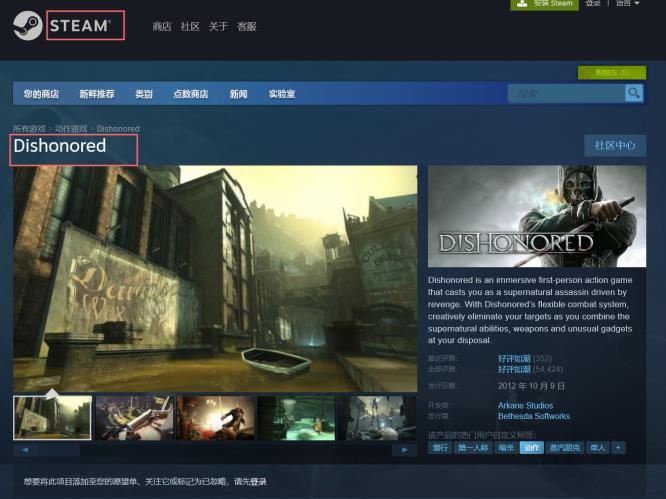Follow the Dishonored breadcrumb link
The width and height of the screenshot is (666, 499).
pyautogui.click(x=118, y=128)
